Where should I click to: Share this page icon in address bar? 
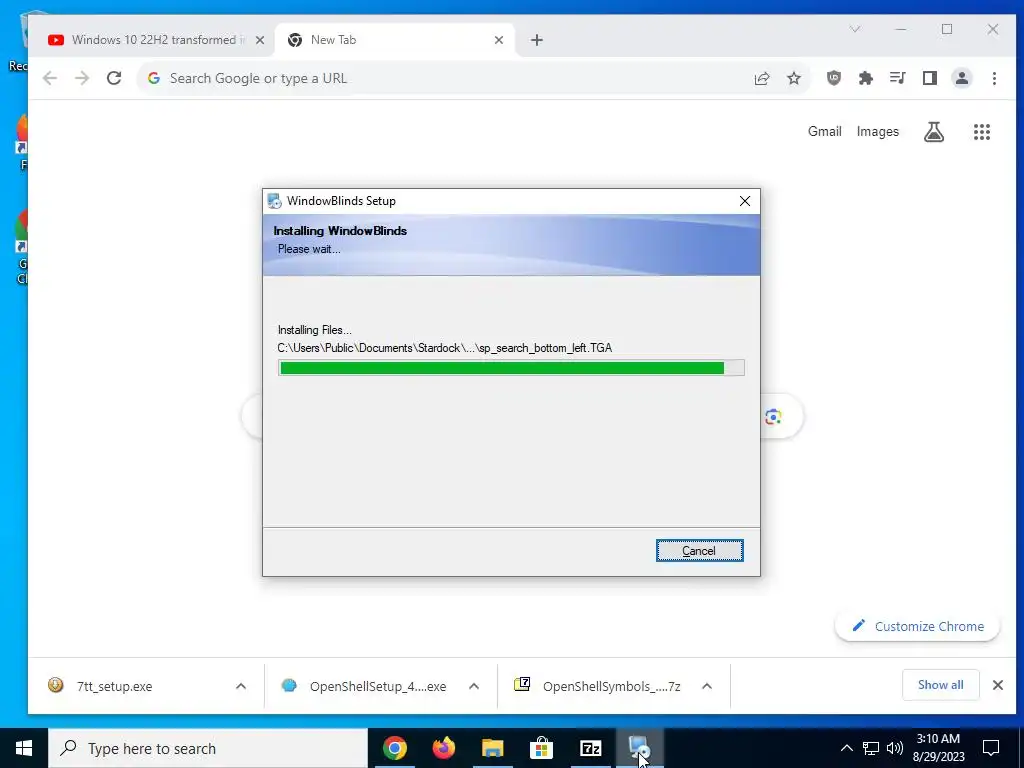coord(761,78)
